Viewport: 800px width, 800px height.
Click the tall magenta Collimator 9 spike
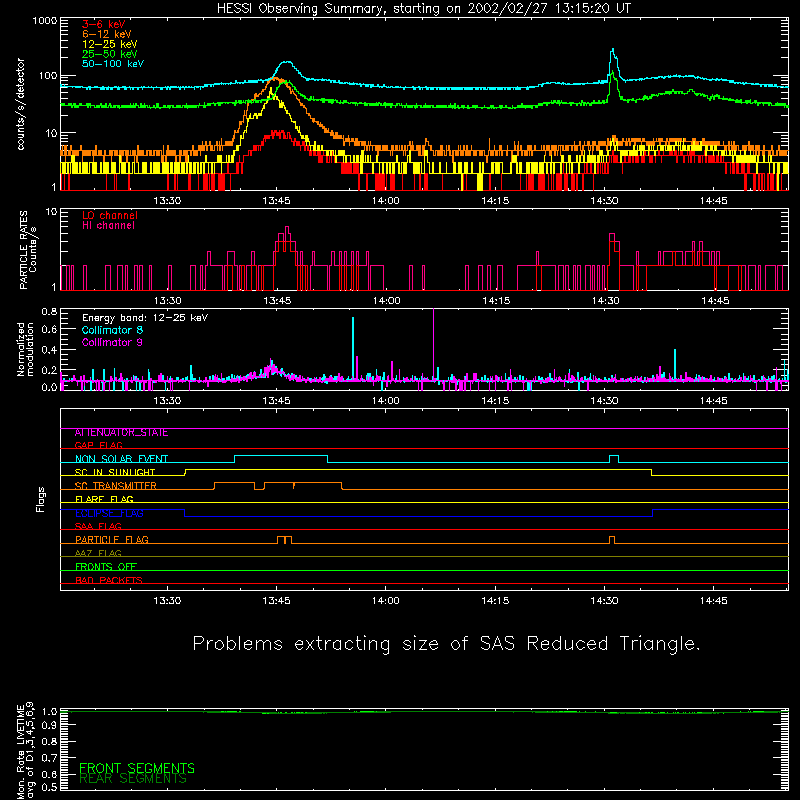point(434,342)
